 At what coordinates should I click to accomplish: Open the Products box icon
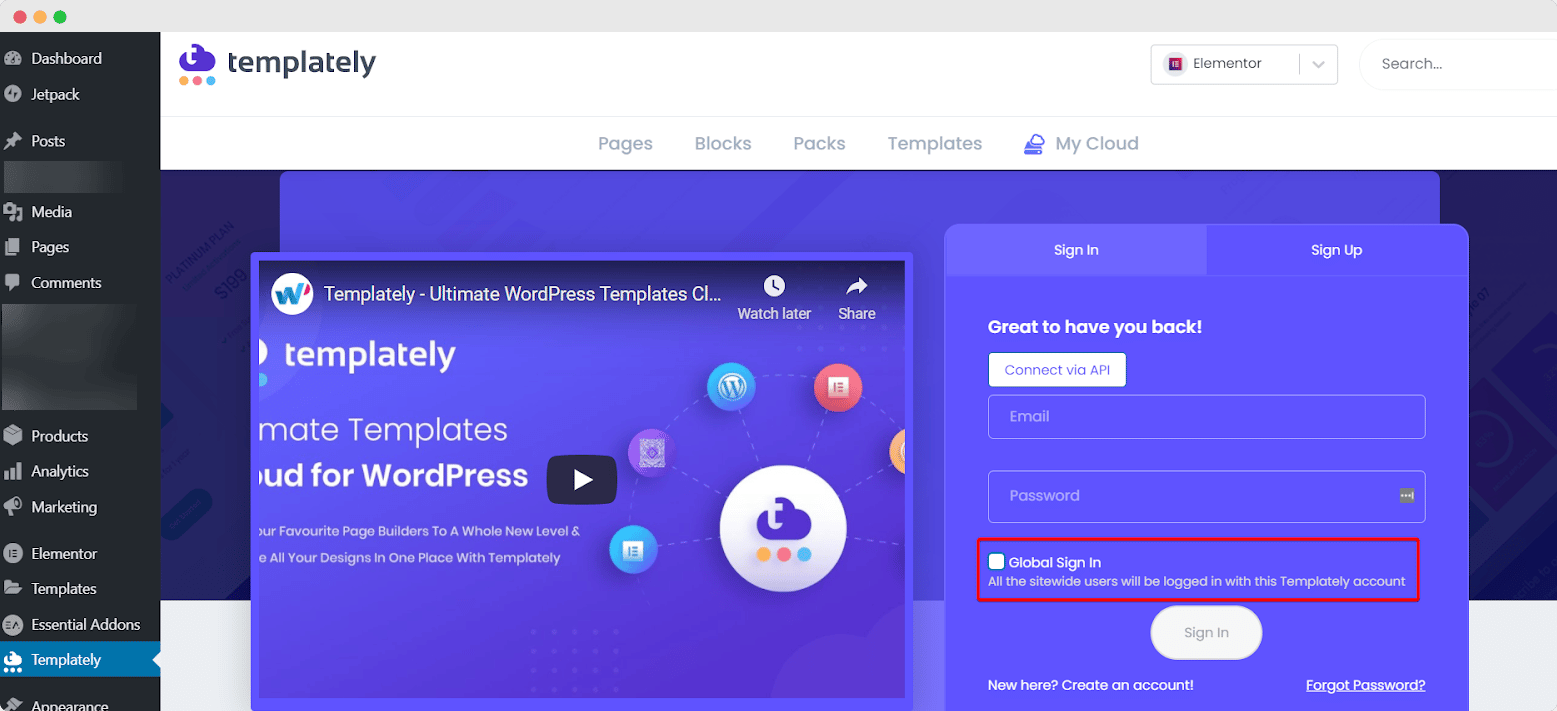13,436
